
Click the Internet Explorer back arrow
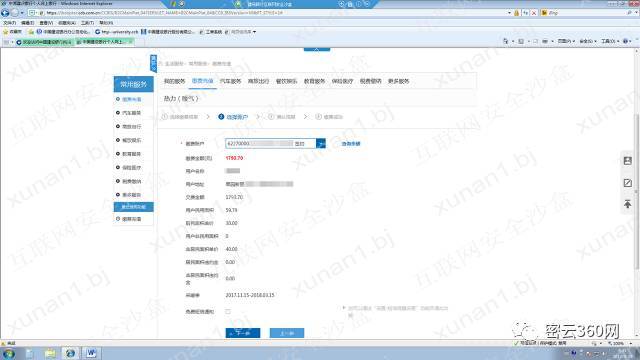coord(5,13)
